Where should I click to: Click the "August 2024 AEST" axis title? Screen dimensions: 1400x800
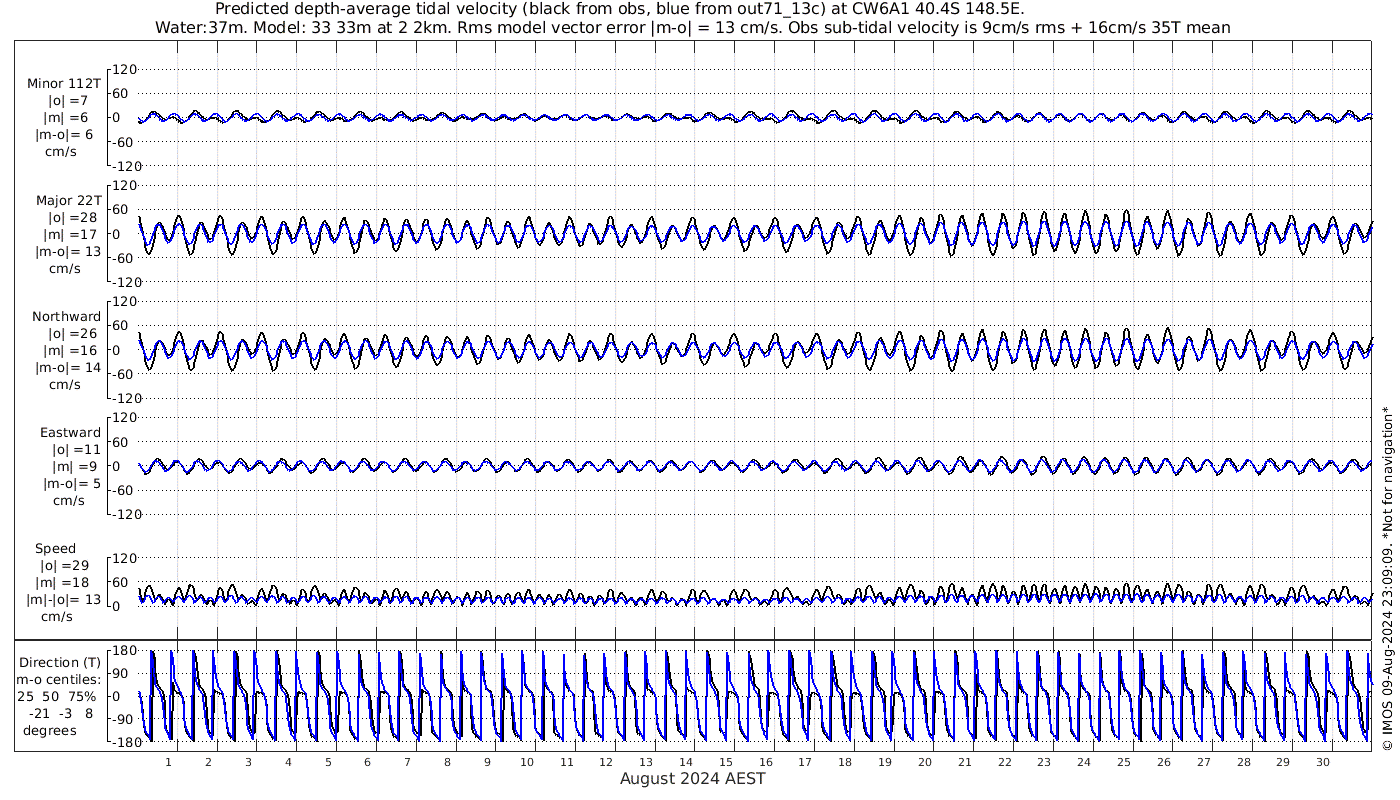click(x=692, y=778)
